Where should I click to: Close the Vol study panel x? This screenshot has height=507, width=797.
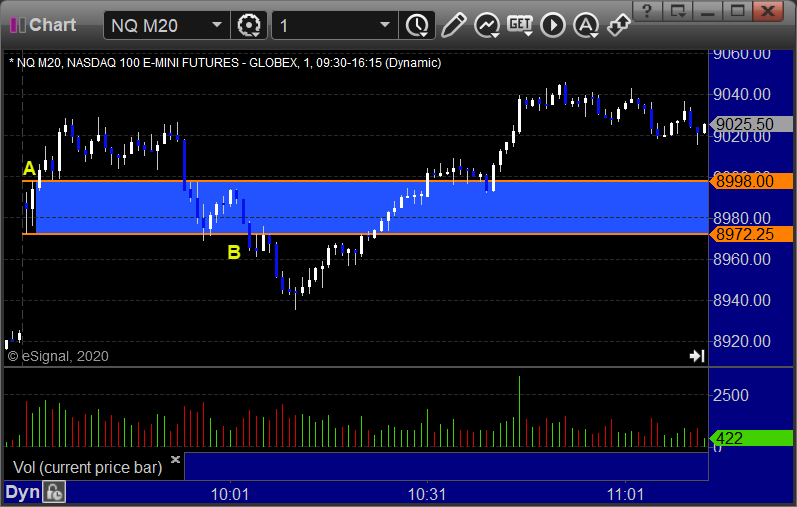tap(175, 459)
